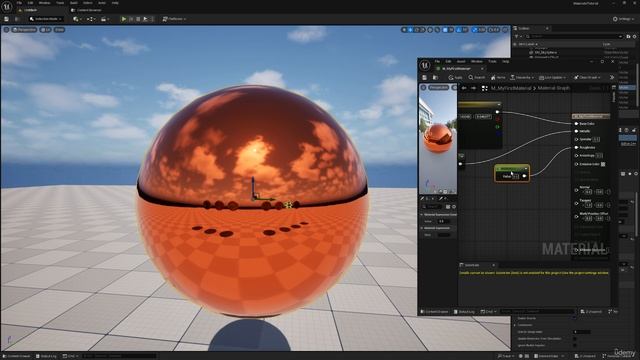Open the Asset menu in Material Editor

461,61
